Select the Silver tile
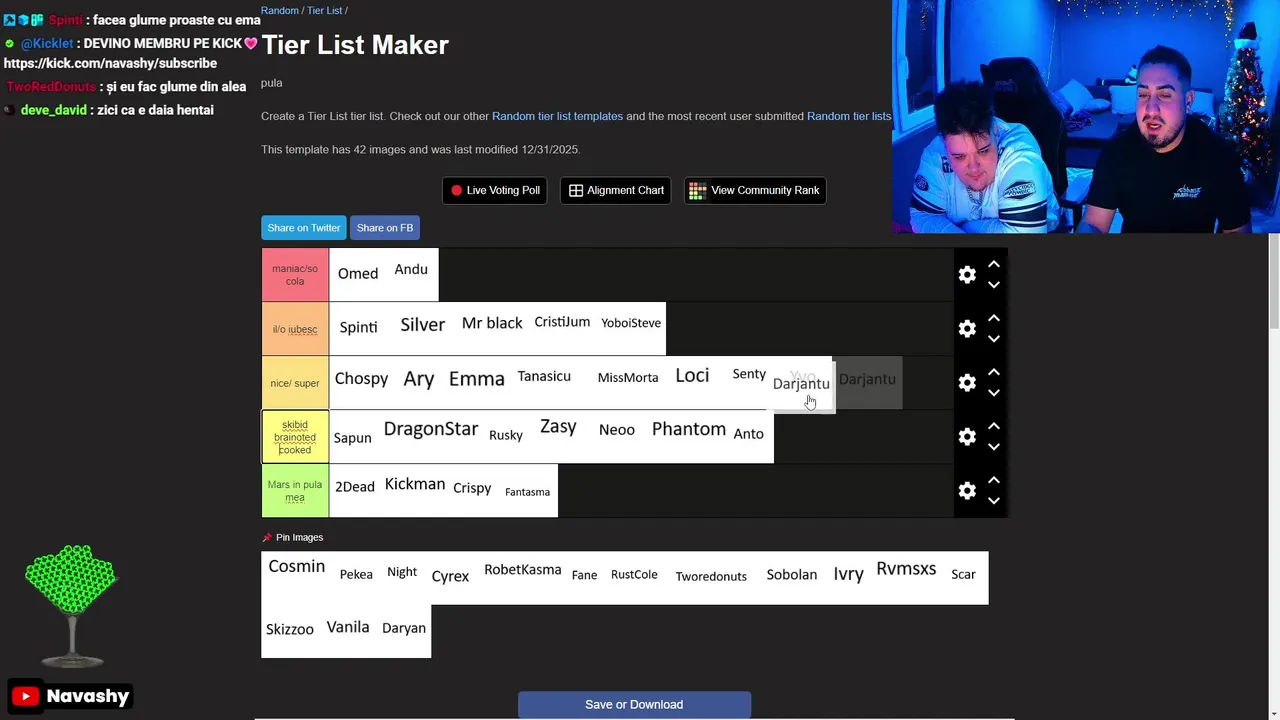Screen dimensions: 1280x720 (x=422, y=328)
